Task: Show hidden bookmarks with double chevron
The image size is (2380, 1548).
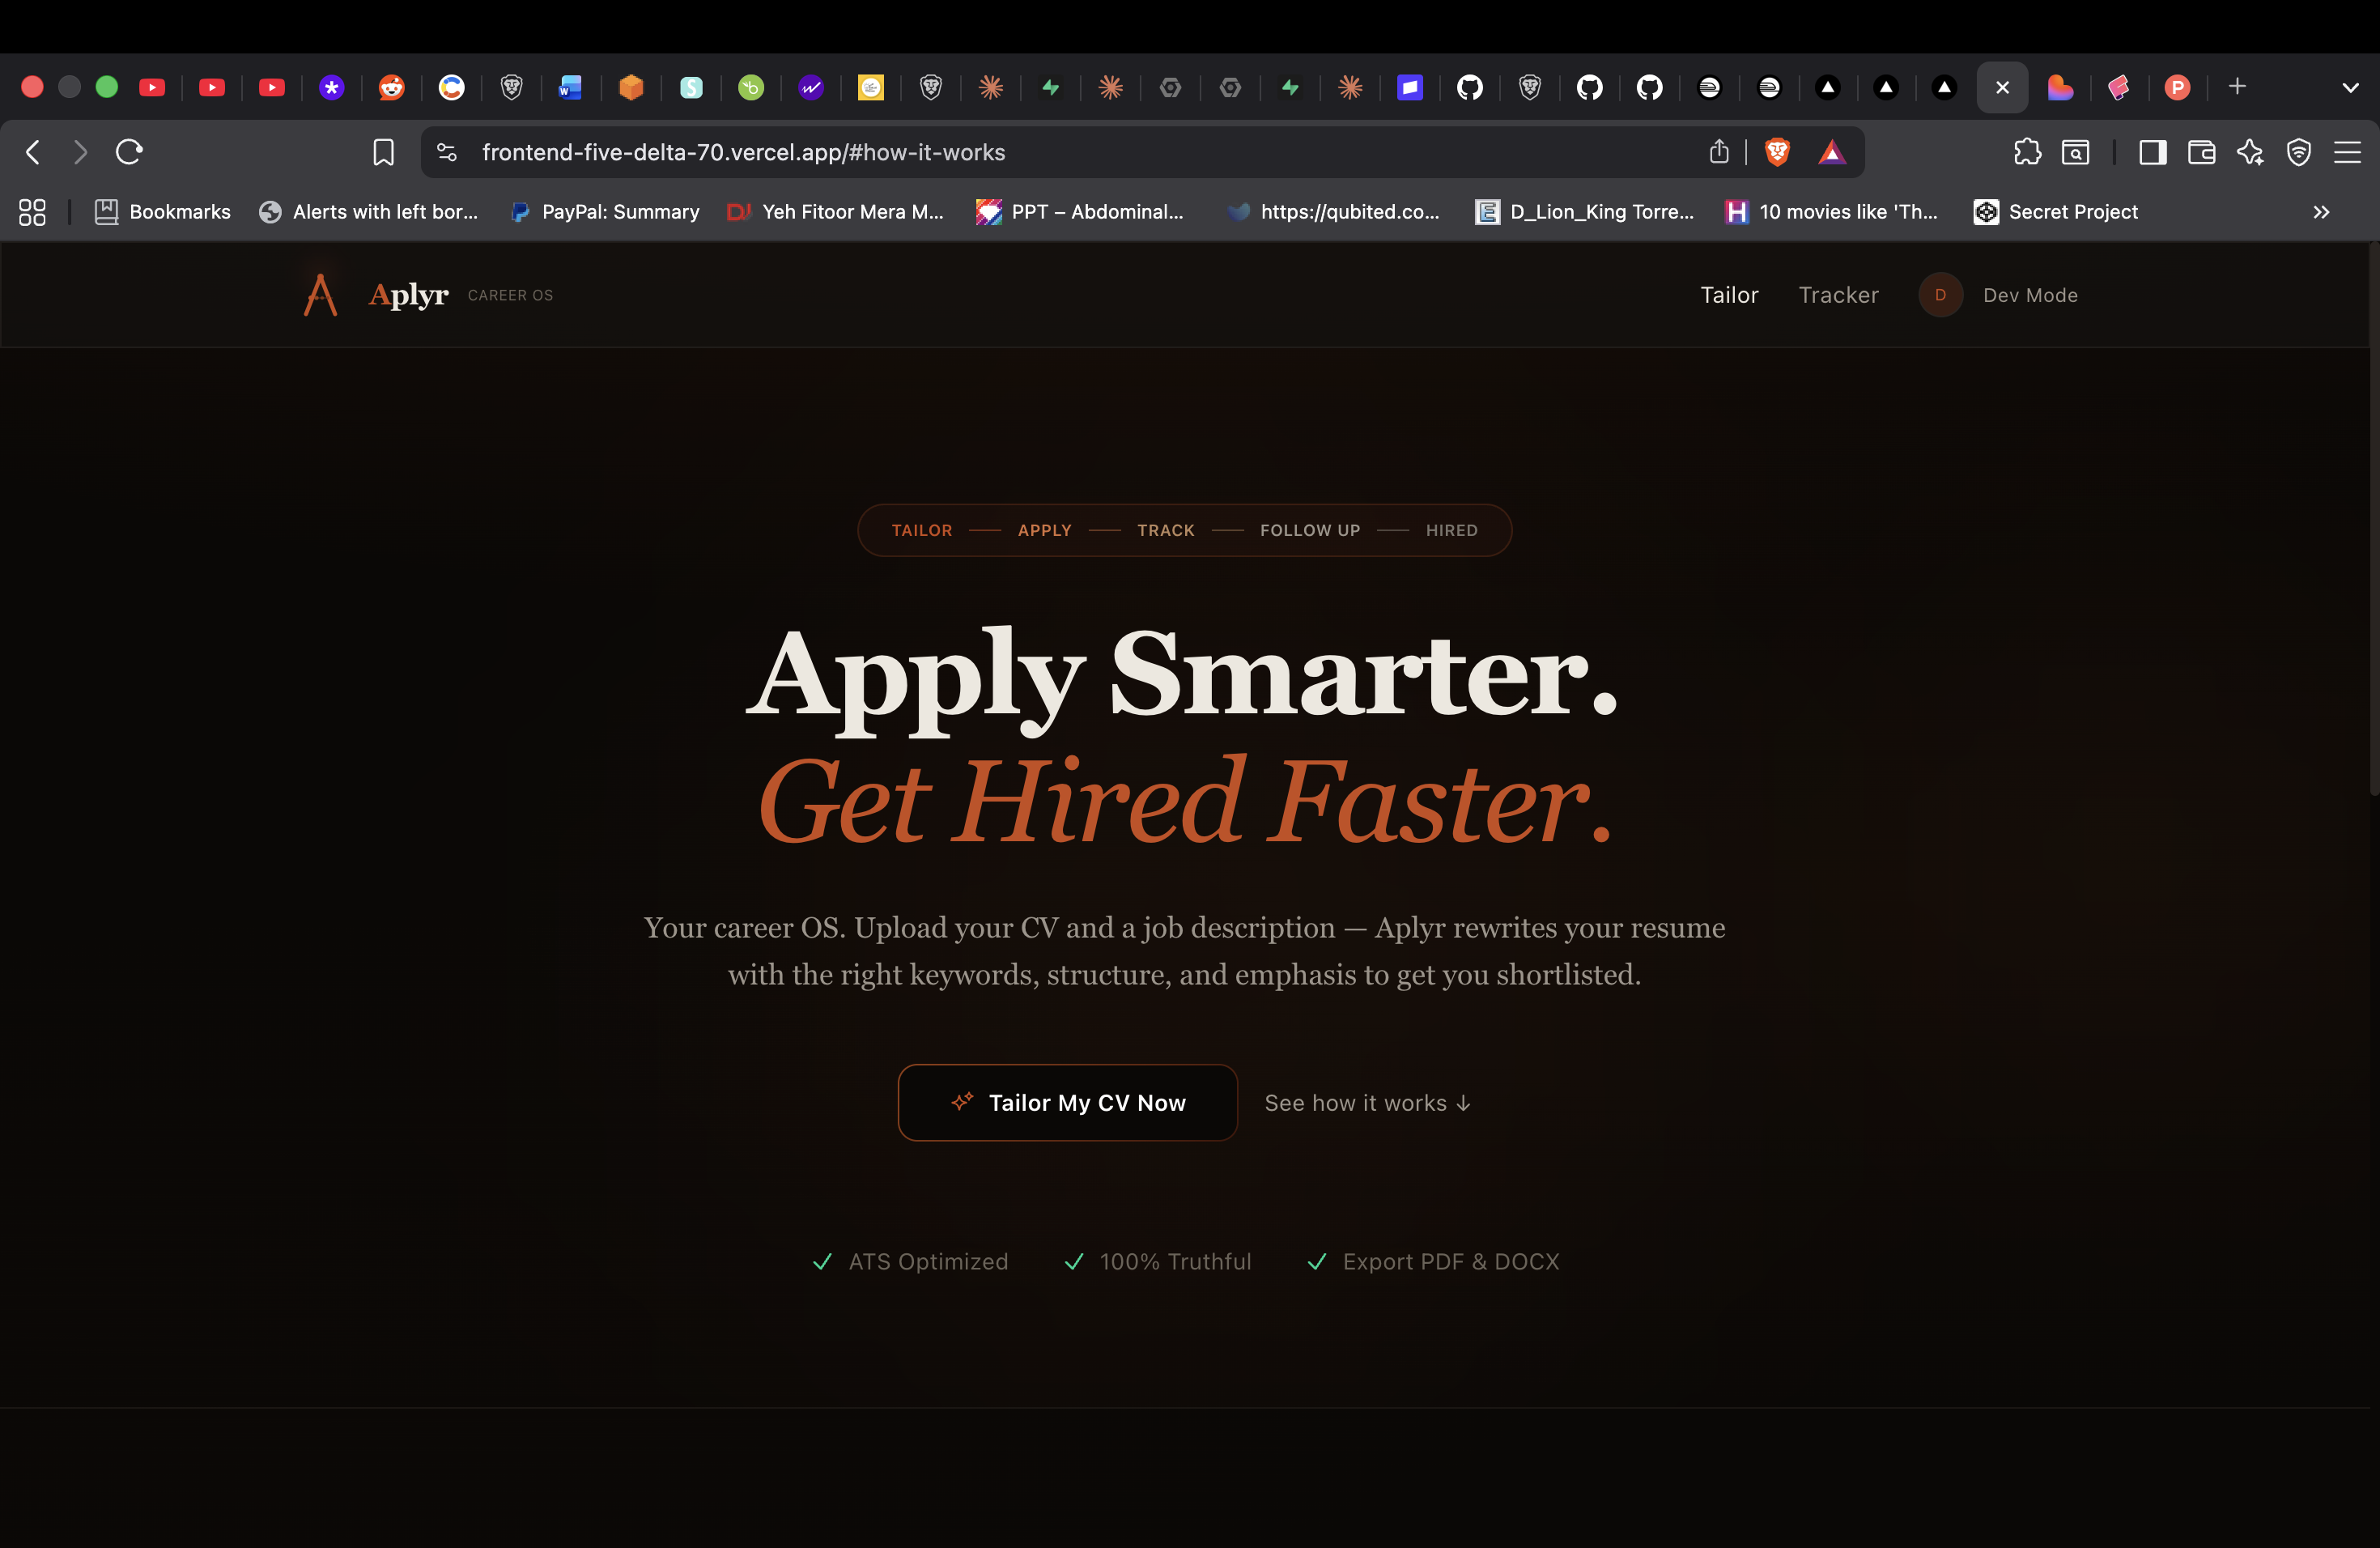Action: coord(2321,212)
